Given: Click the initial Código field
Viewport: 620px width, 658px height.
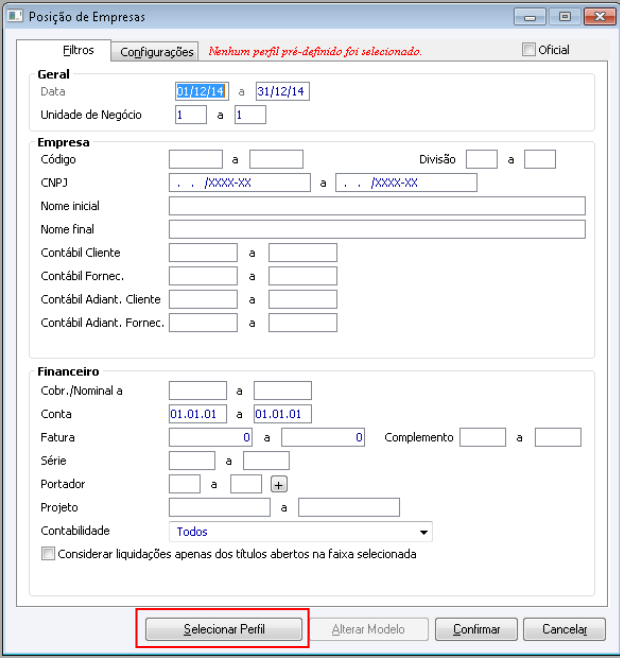Looking at the screenshot, I should coord(196,159).
